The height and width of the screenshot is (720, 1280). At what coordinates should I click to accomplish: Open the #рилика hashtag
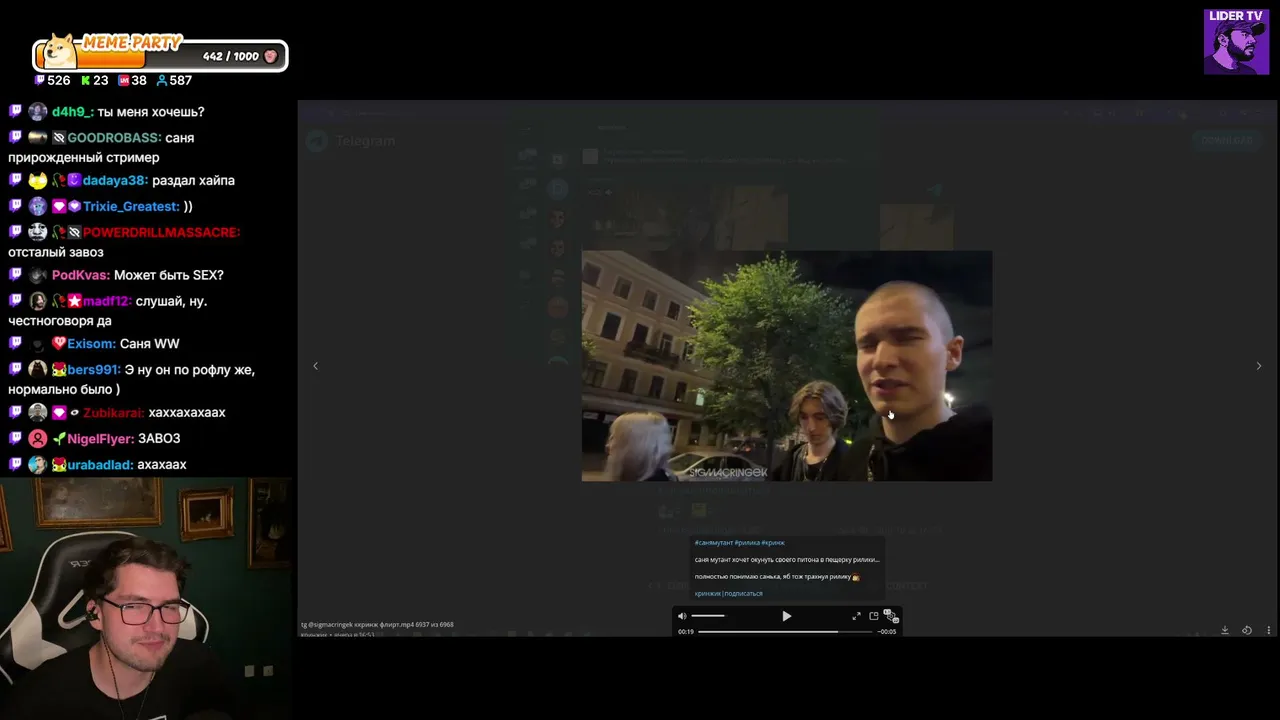747,543
